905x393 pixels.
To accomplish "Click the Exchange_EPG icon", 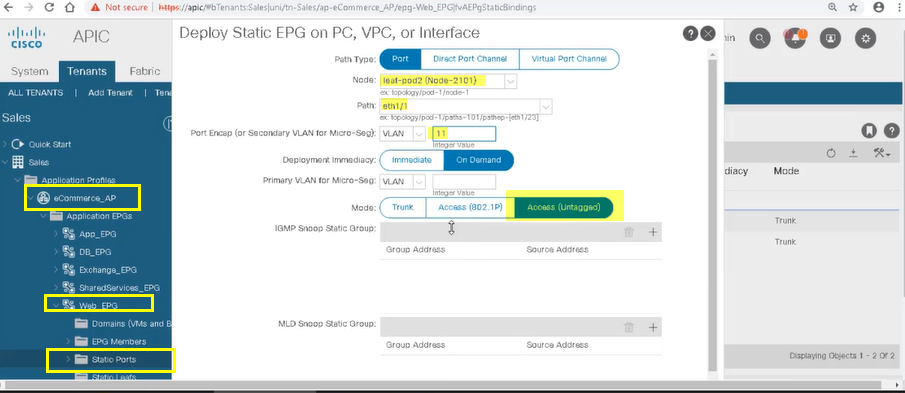I will click(x=69, y=270).
